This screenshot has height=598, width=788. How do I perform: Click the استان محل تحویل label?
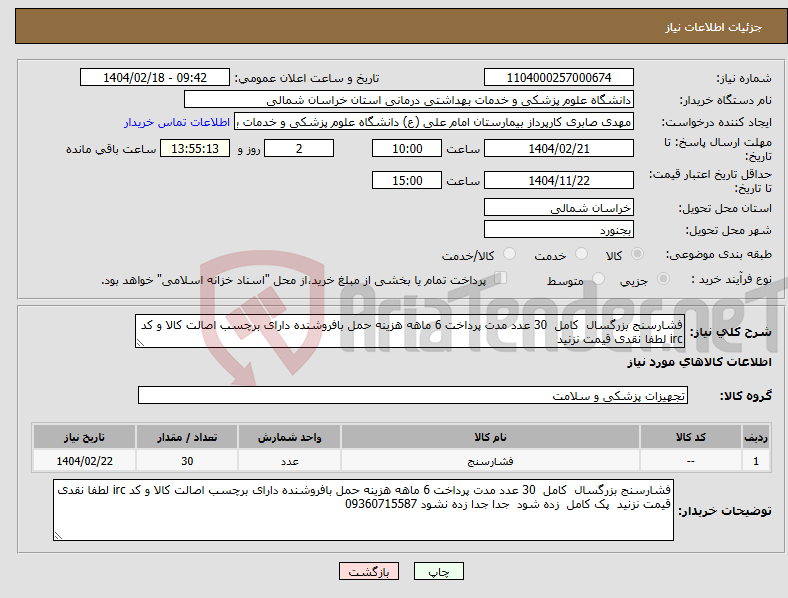(x=725, y=208)
